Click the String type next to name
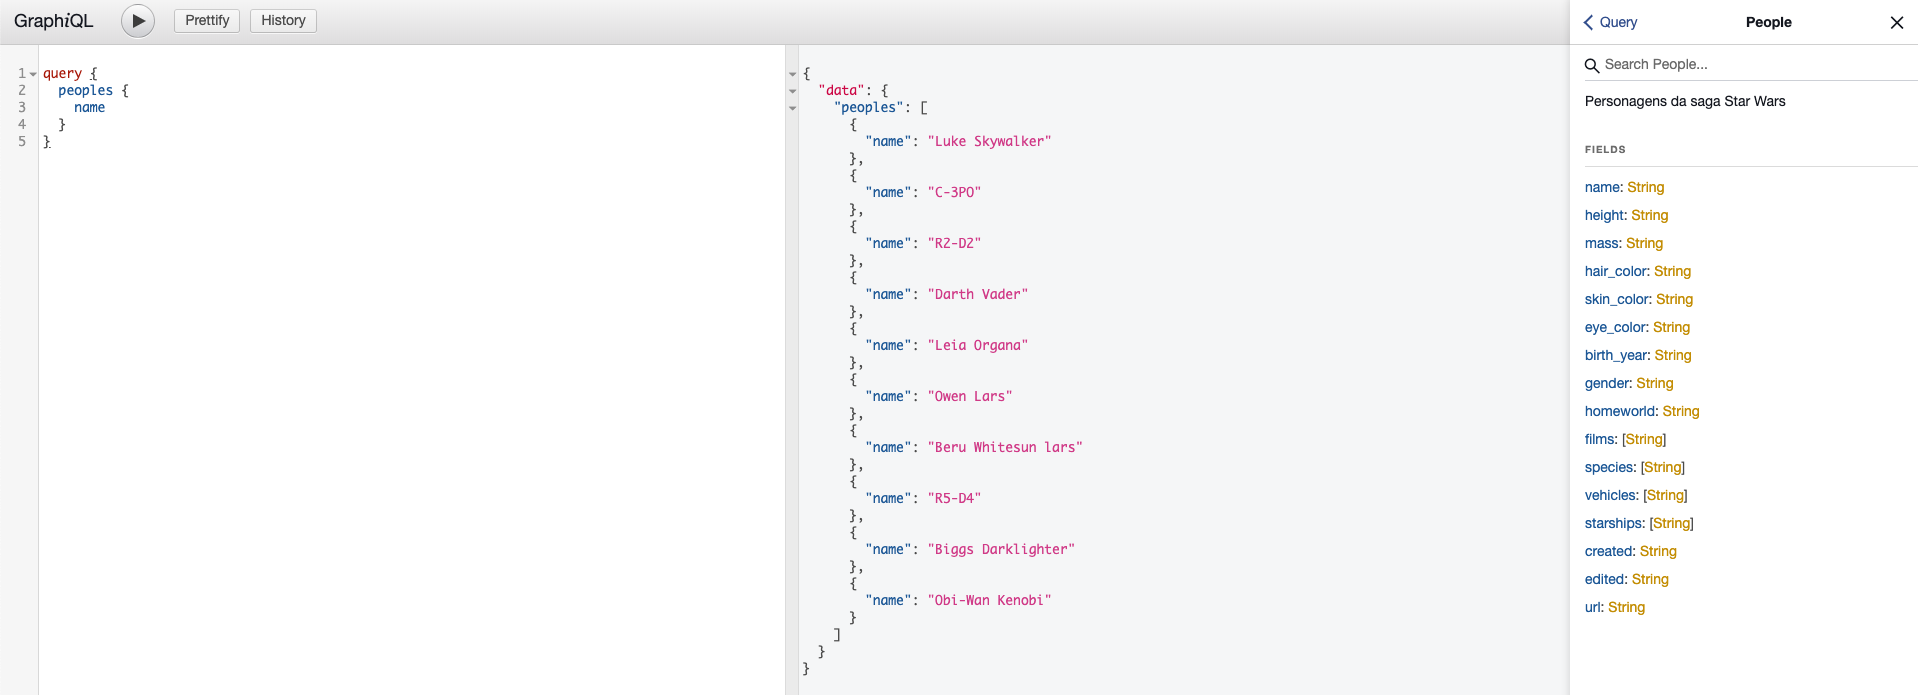Image resolution: width=1918 pixels, height=695 pixels. (x=1646, y=187)
